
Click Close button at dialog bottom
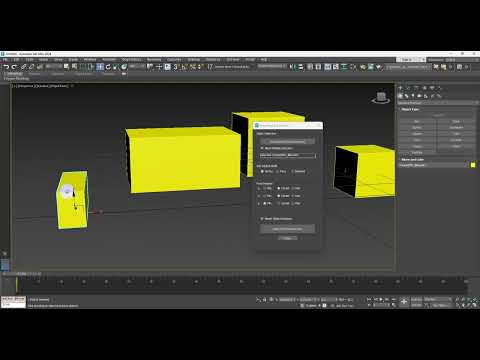(287, 238)
